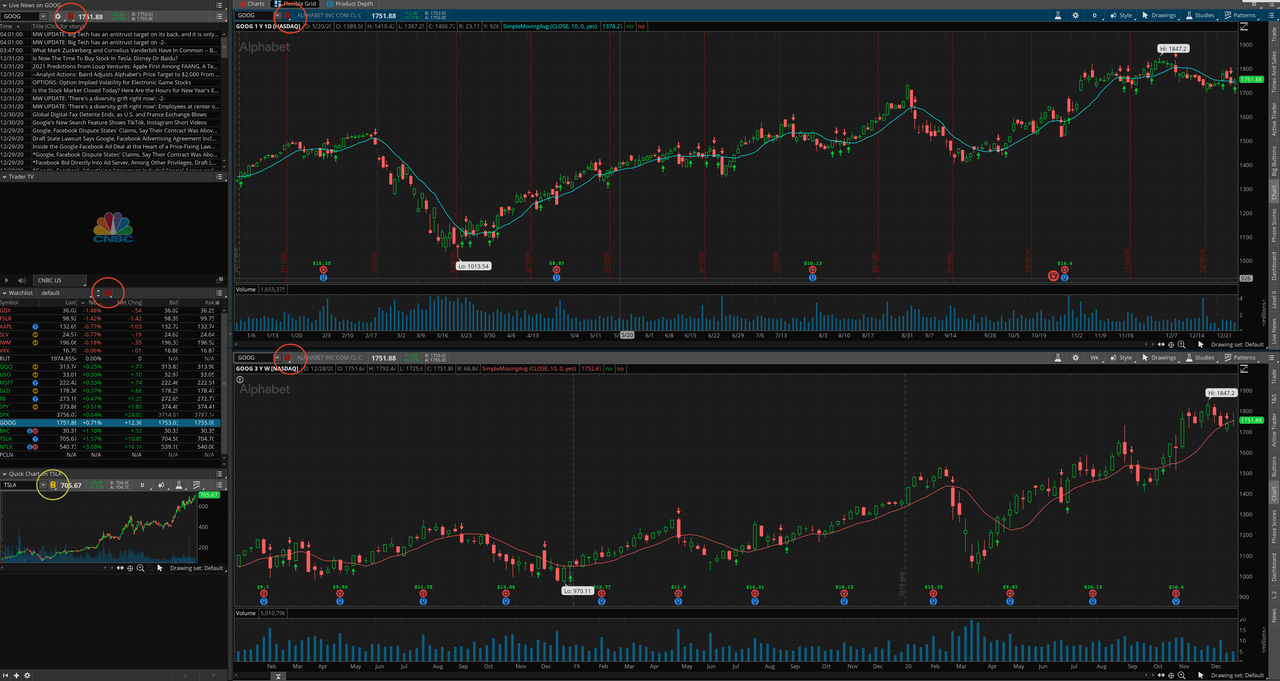Toggle the Trade side tab on upper chart
The height and width of the screenshot is (681, 1280).
click(x=1274, y=36)
